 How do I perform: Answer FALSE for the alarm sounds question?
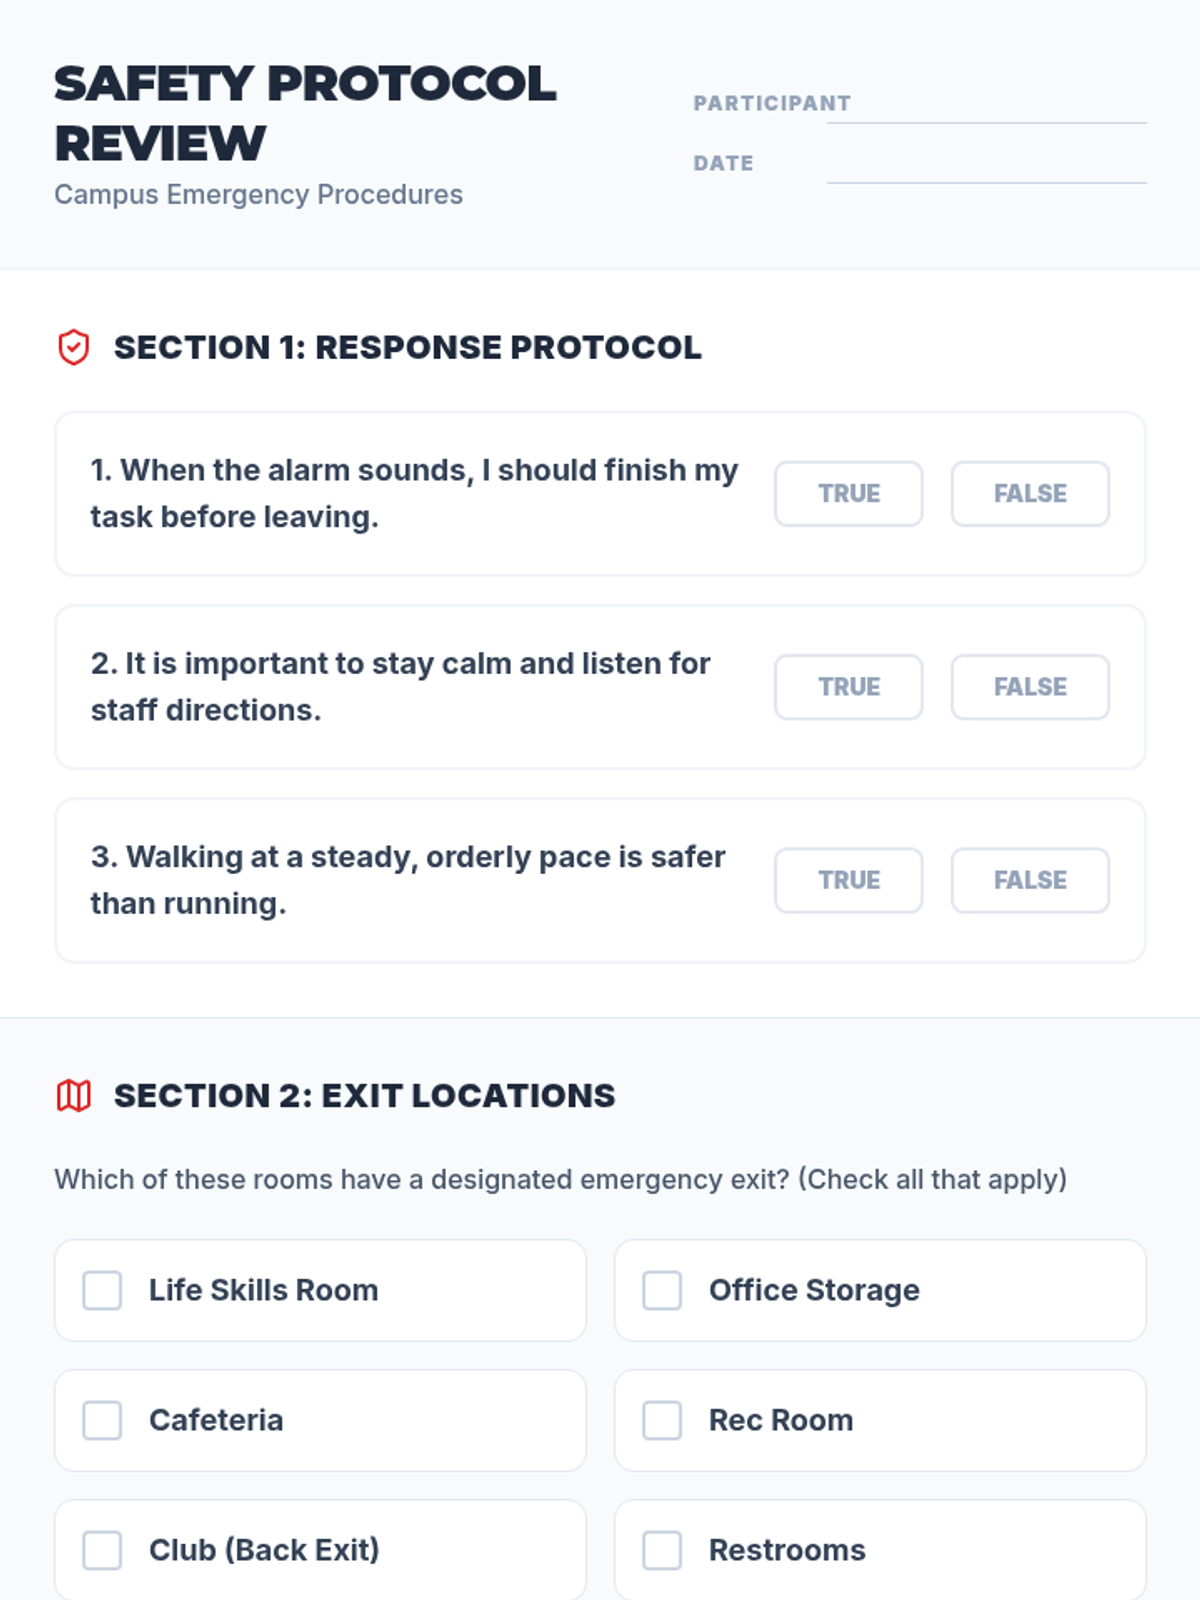[x=1030, y=494]
